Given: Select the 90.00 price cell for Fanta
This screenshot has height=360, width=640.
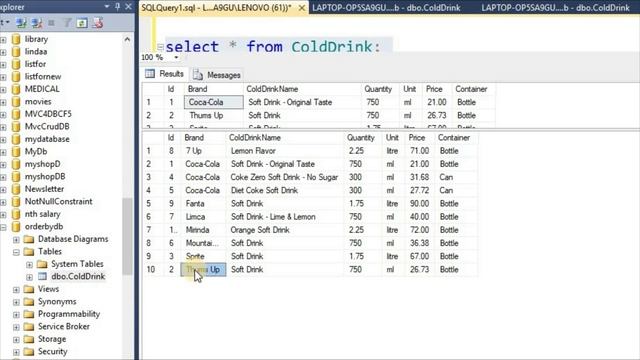Looking at the screenshot, I should (x=420, y=204).
